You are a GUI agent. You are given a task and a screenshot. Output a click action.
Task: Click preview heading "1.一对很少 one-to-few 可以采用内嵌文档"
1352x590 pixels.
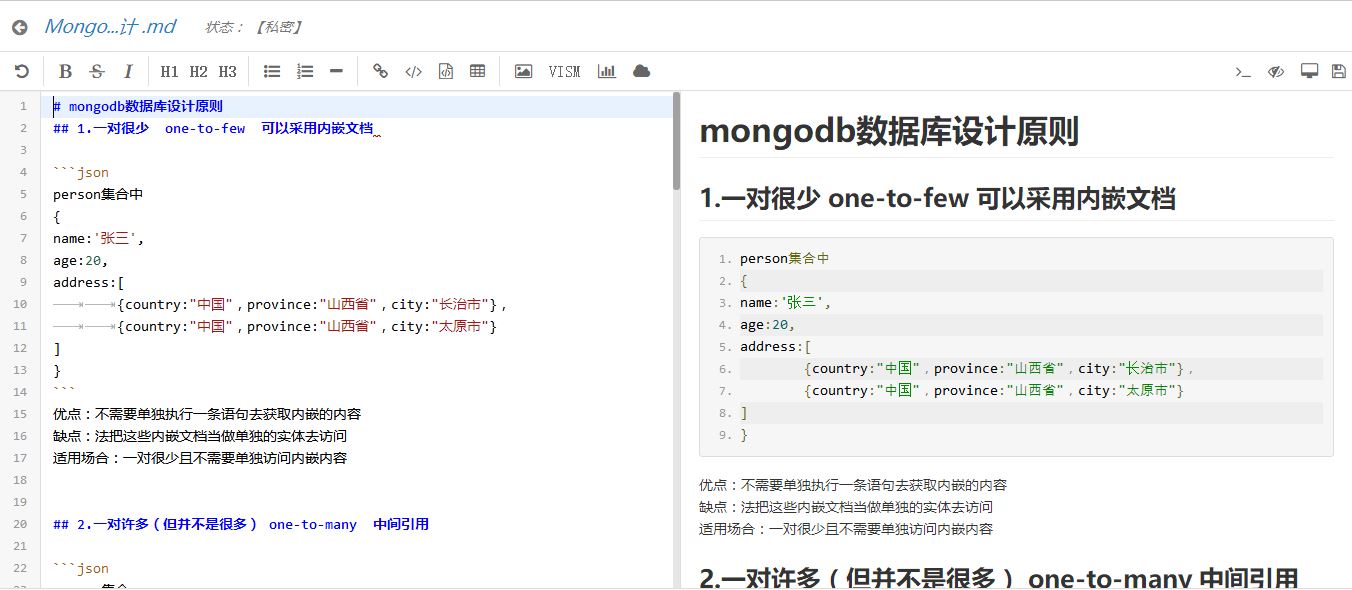[937, 198]
